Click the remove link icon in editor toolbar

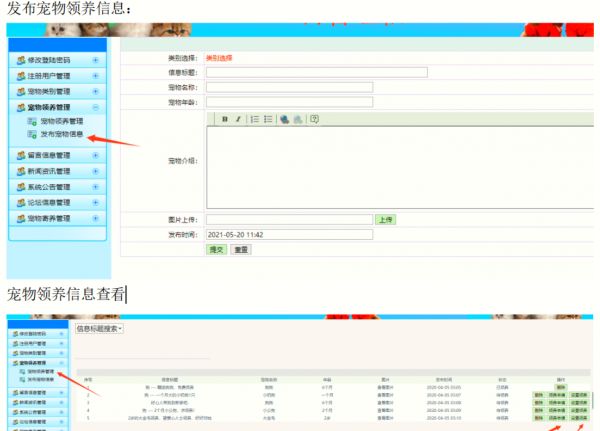tap(298, 119)
